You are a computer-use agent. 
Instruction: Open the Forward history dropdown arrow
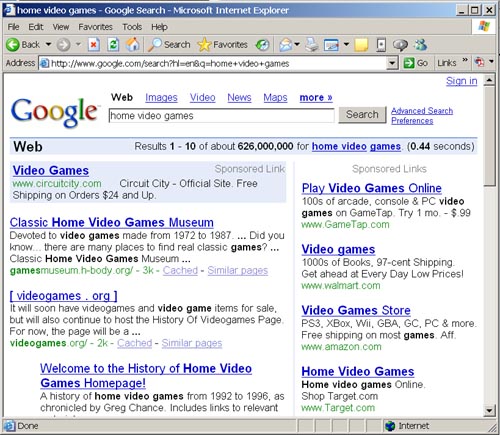(x=78, y=44)
